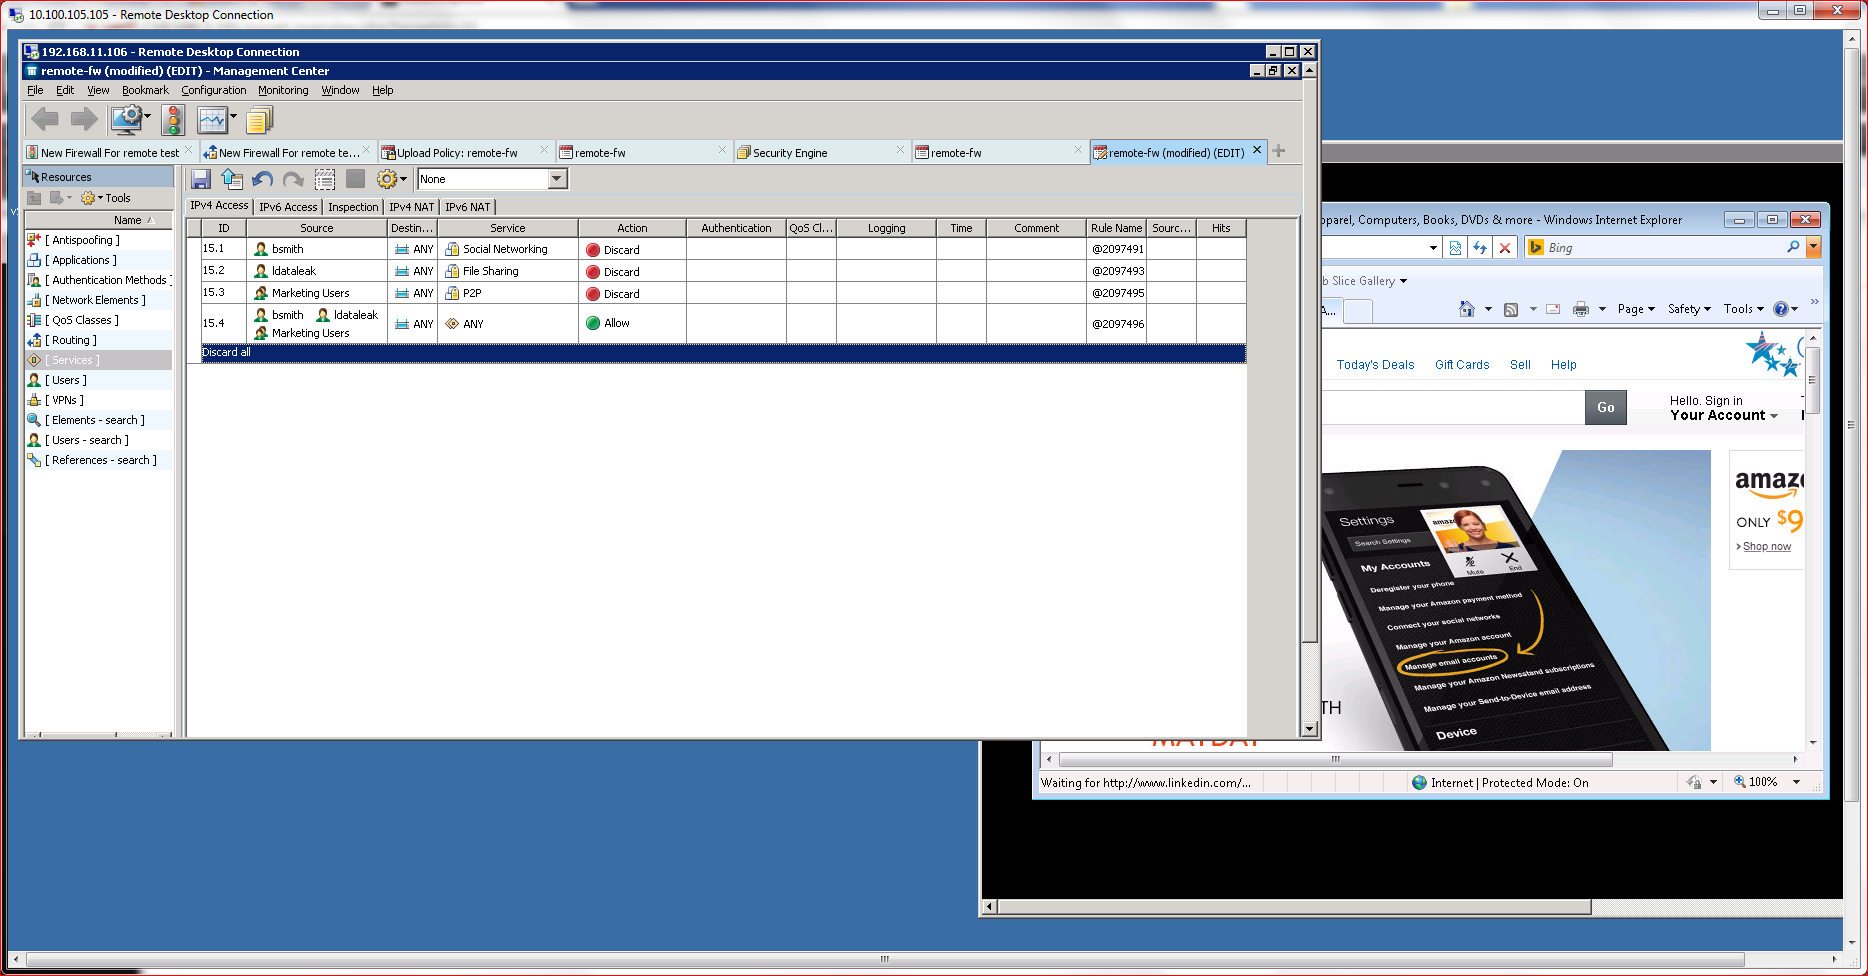Open the Monitoring menu
Screen dimensions: 1868x976
coord(283,90)
